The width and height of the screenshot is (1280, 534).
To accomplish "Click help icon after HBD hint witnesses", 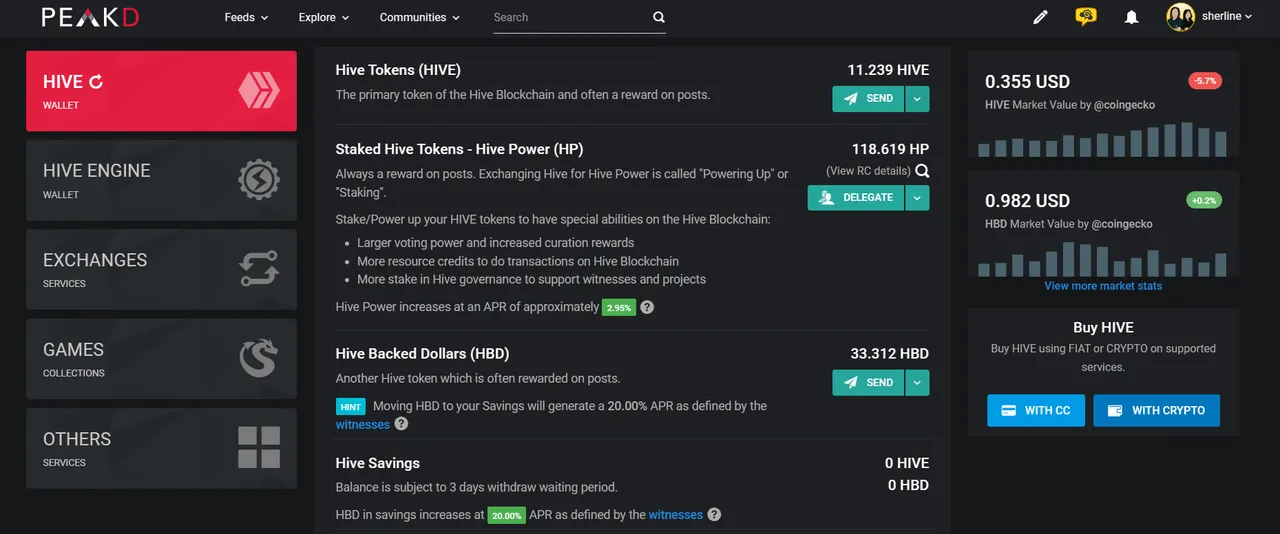I will coord(401,424).
